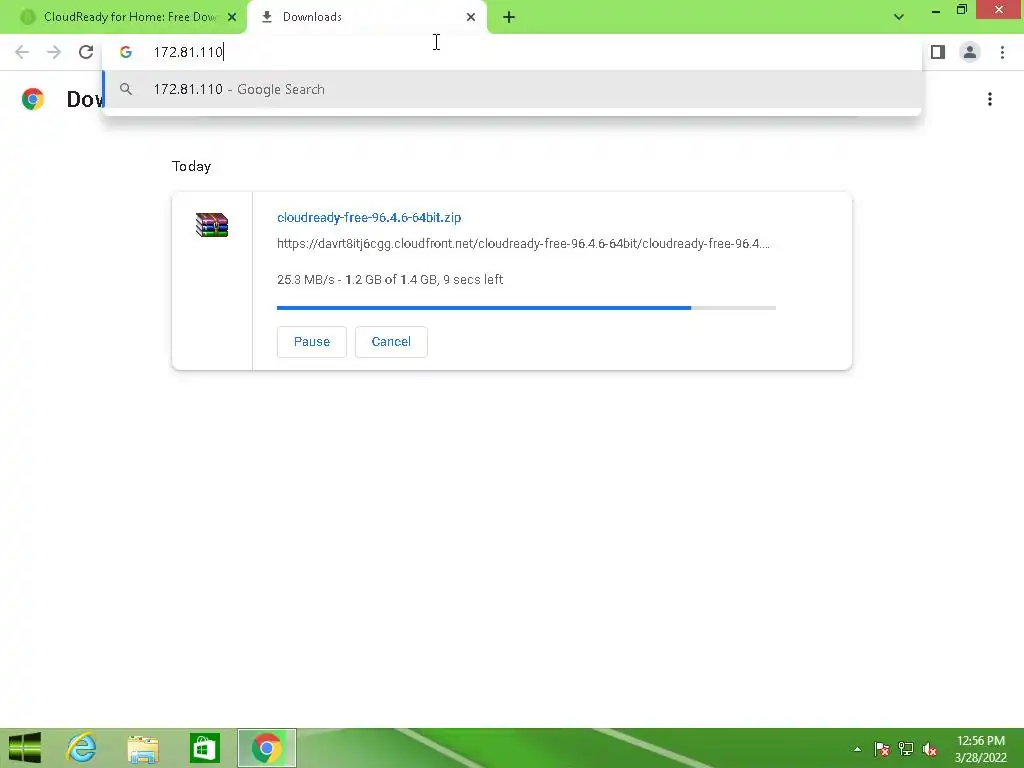Open the Windows Start button
This screenshot has height=768, width=1024.
pyautogui.click(x=25, y=748)
